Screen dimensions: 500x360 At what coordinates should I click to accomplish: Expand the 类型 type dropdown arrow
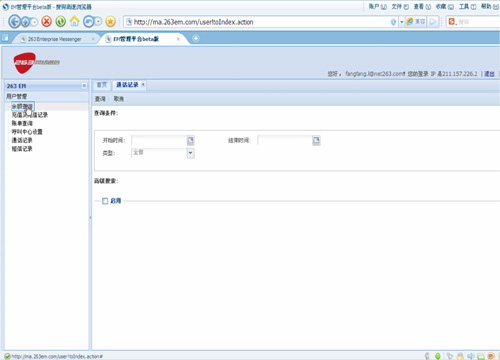[x=190, y=153]
